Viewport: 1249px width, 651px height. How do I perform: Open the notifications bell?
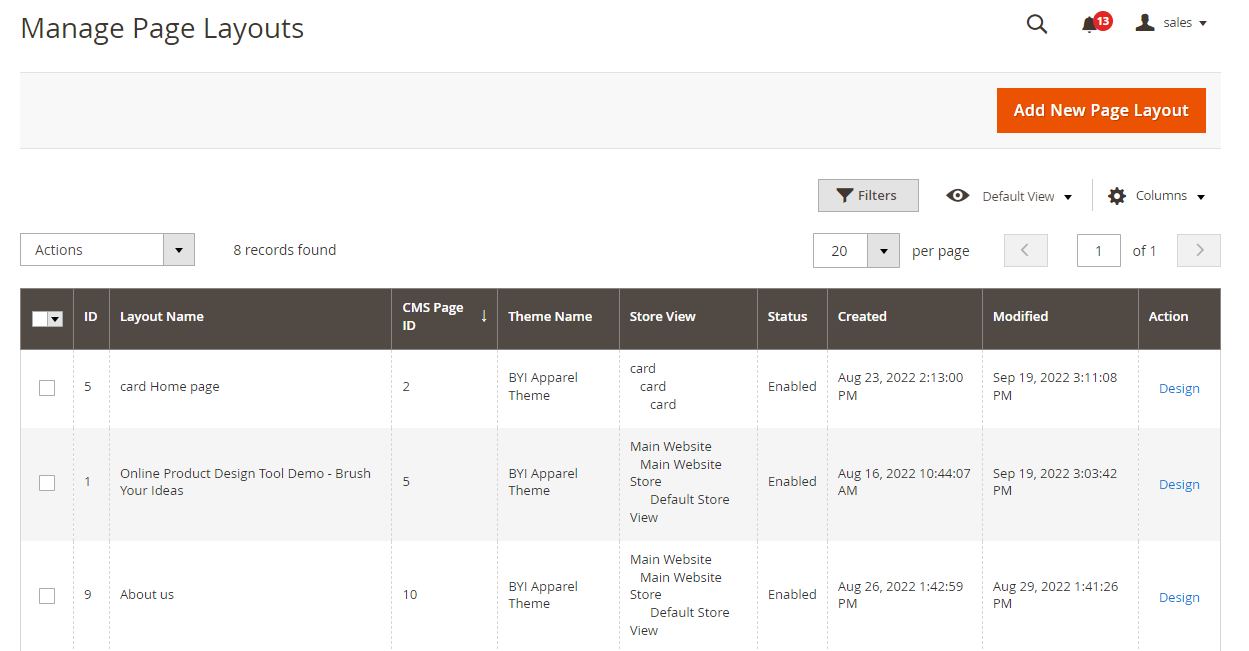(x=1090, y=24)
